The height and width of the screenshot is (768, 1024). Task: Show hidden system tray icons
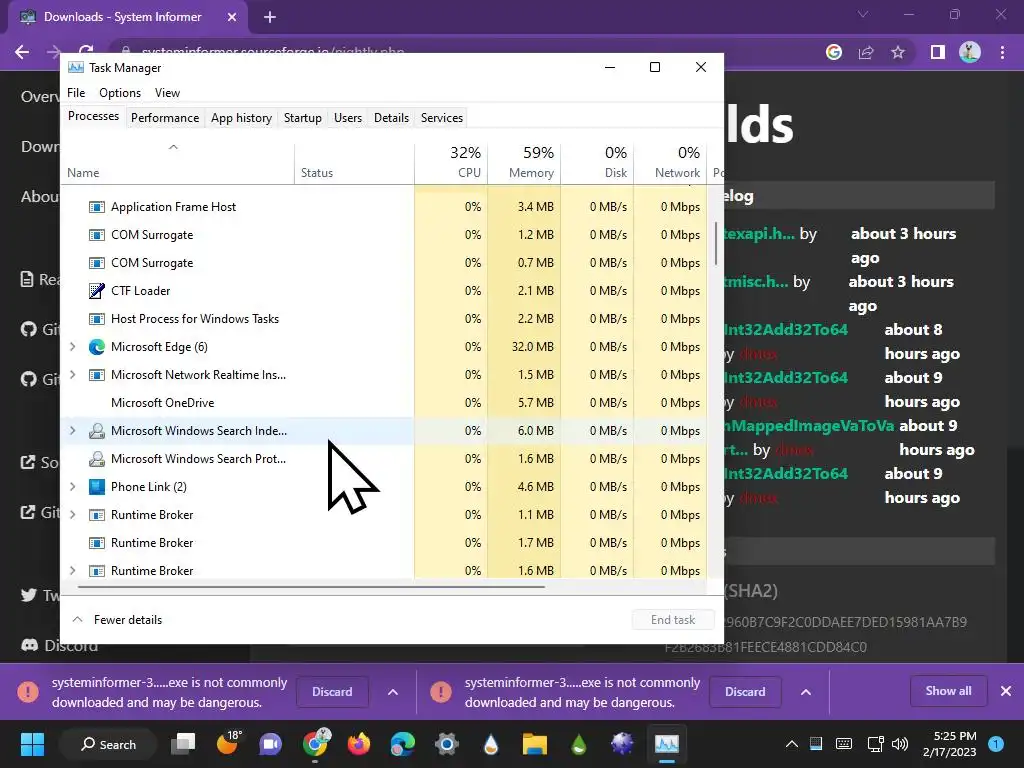792,744
